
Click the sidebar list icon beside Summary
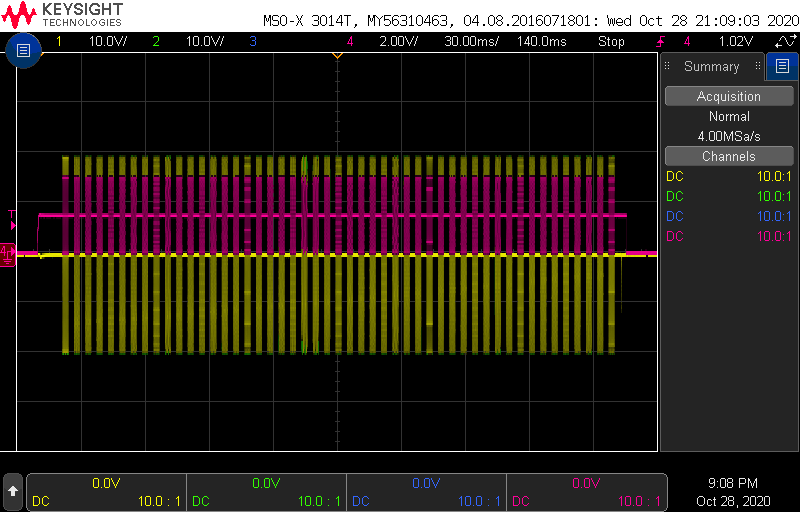(781, 67)
